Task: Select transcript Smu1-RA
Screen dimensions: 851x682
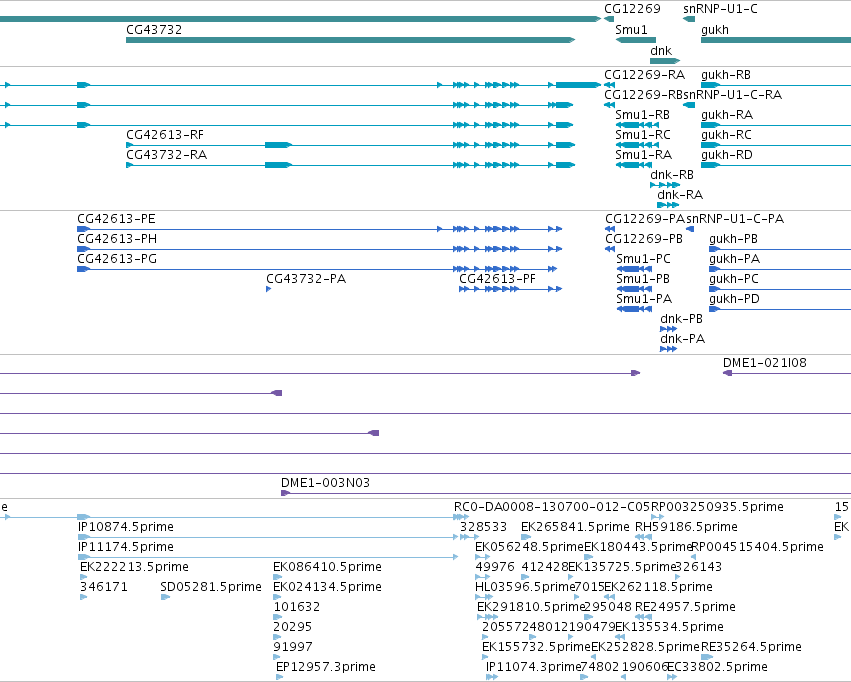Action: click(634, 165)
